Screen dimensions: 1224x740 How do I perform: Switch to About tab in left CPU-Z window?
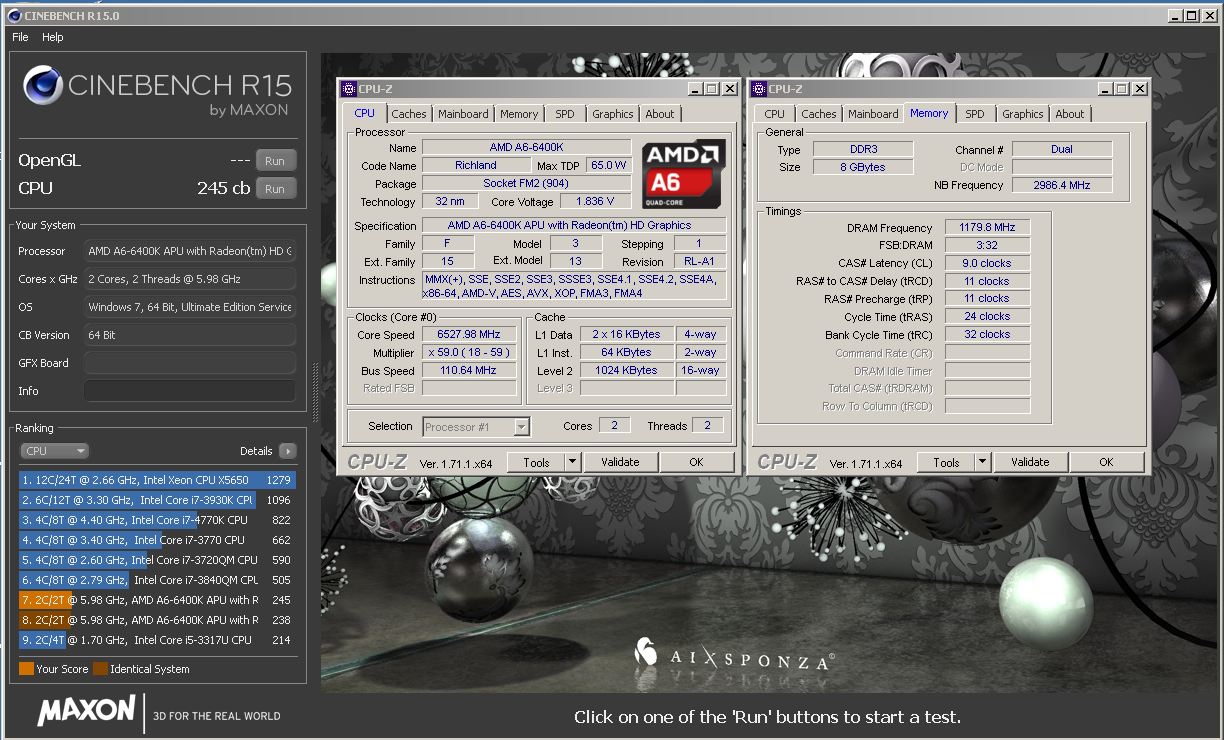click(660, 114)
